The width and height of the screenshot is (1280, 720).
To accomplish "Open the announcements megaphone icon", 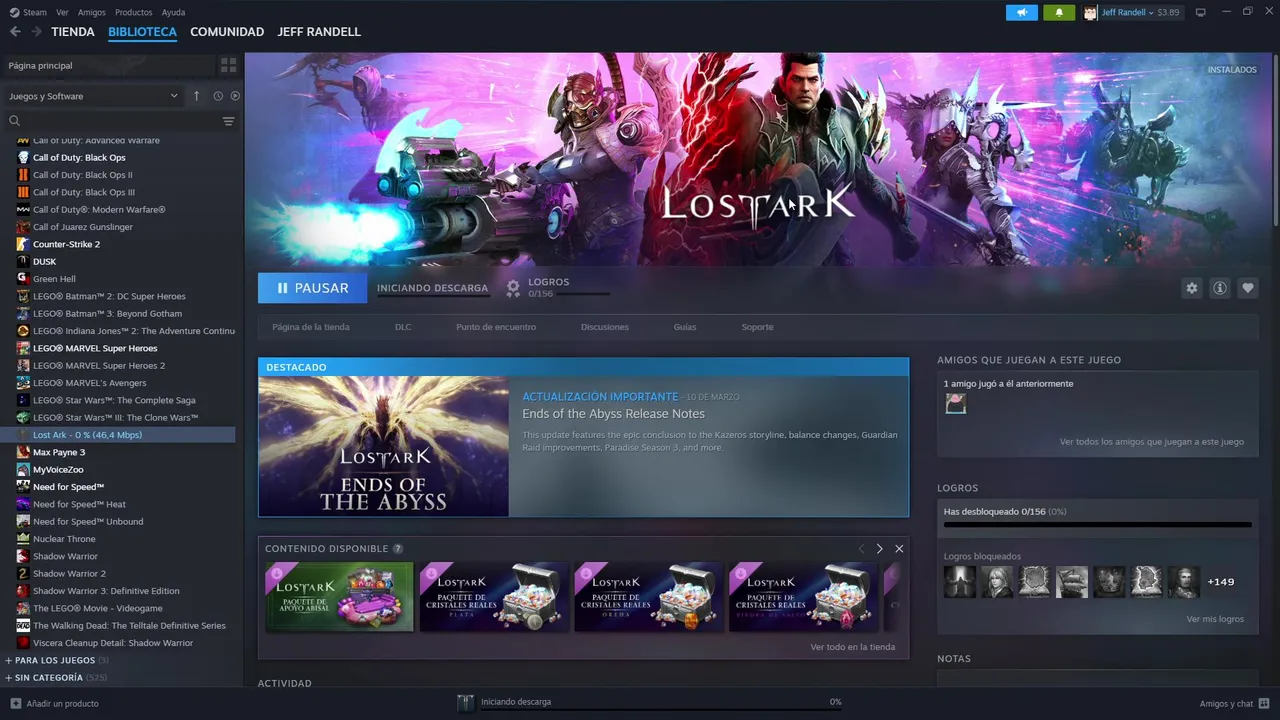I will coord(1021,12).
